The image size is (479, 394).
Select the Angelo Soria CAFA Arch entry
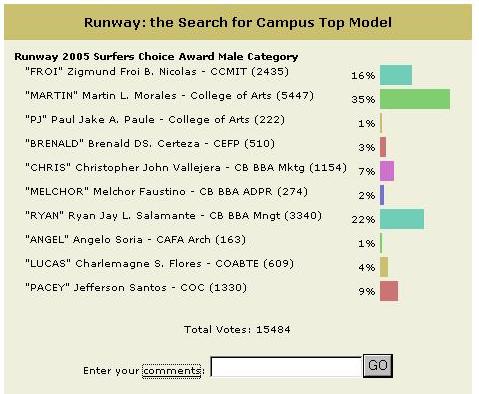click(x=135, y=240)
